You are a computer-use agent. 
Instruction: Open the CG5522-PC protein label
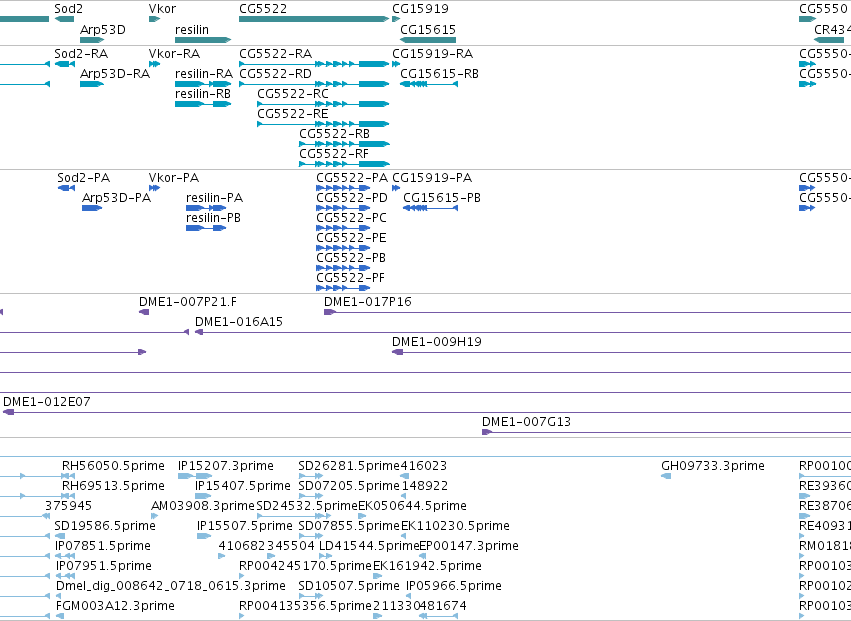click(352, 218)
